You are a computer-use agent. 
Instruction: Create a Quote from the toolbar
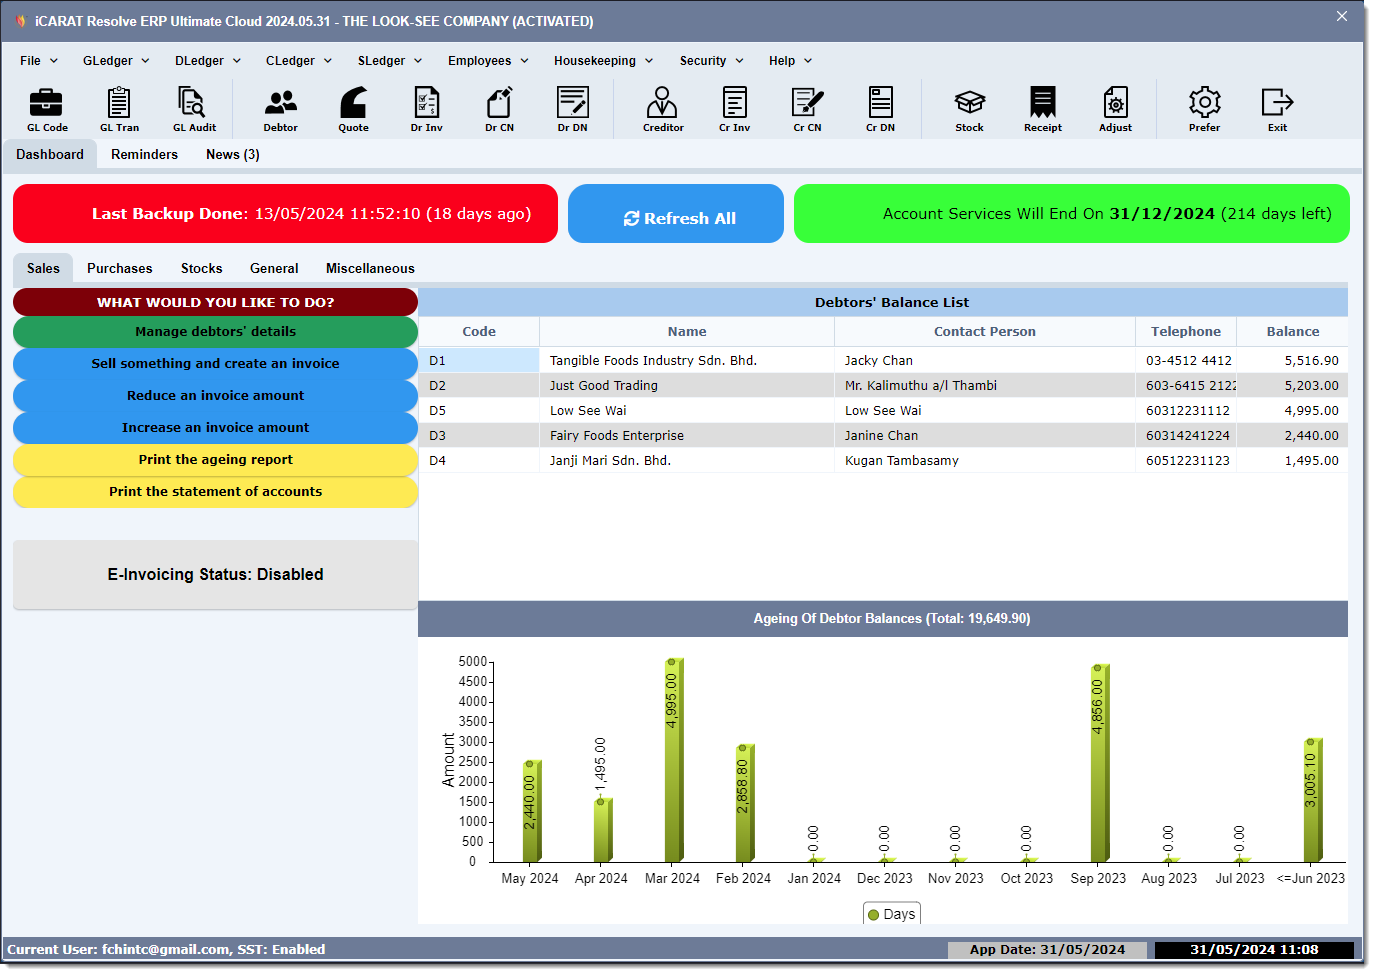[353, 109]
